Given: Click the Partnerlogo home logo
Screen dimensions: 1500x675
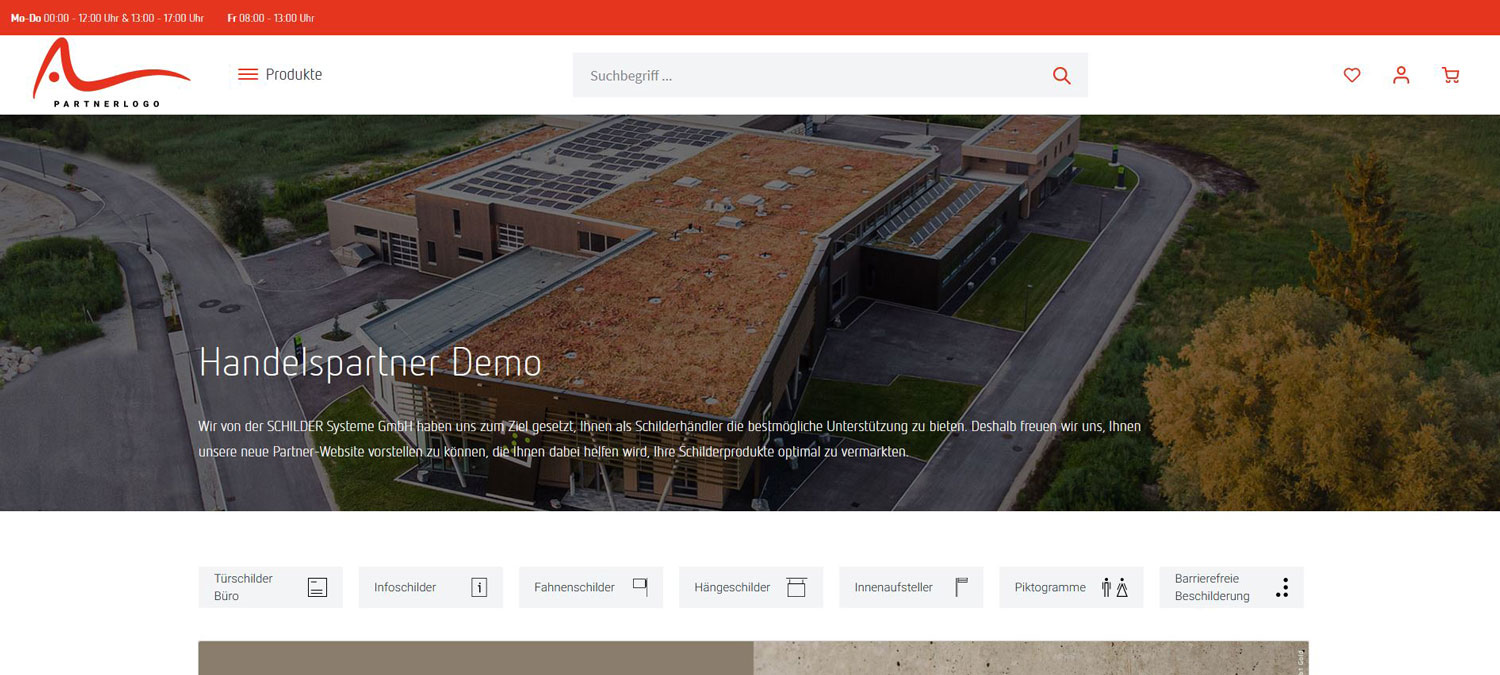Looking at the screenshot, I should point(111,73).
